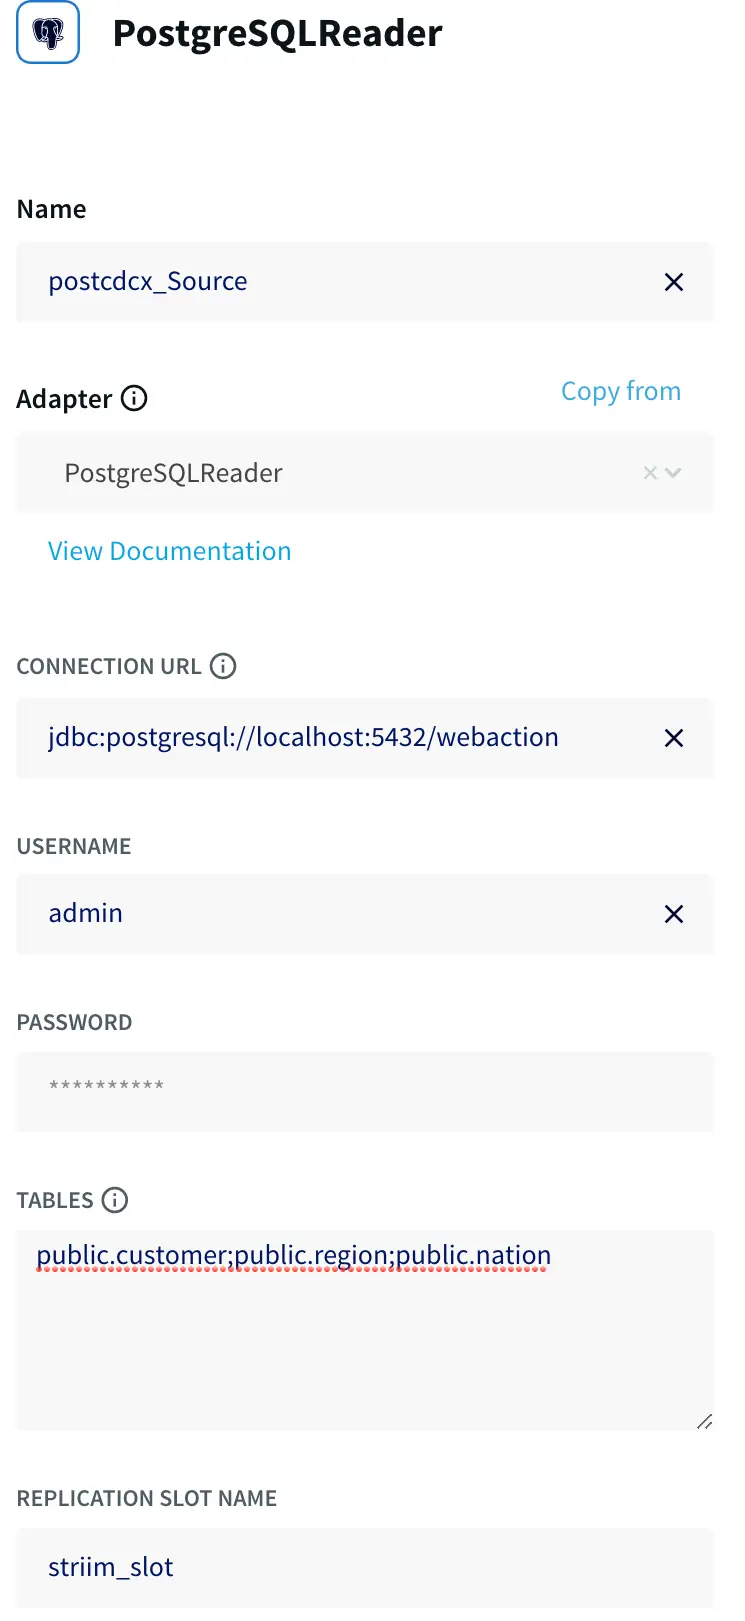Open the Connection URL info icon

(223, 666)
